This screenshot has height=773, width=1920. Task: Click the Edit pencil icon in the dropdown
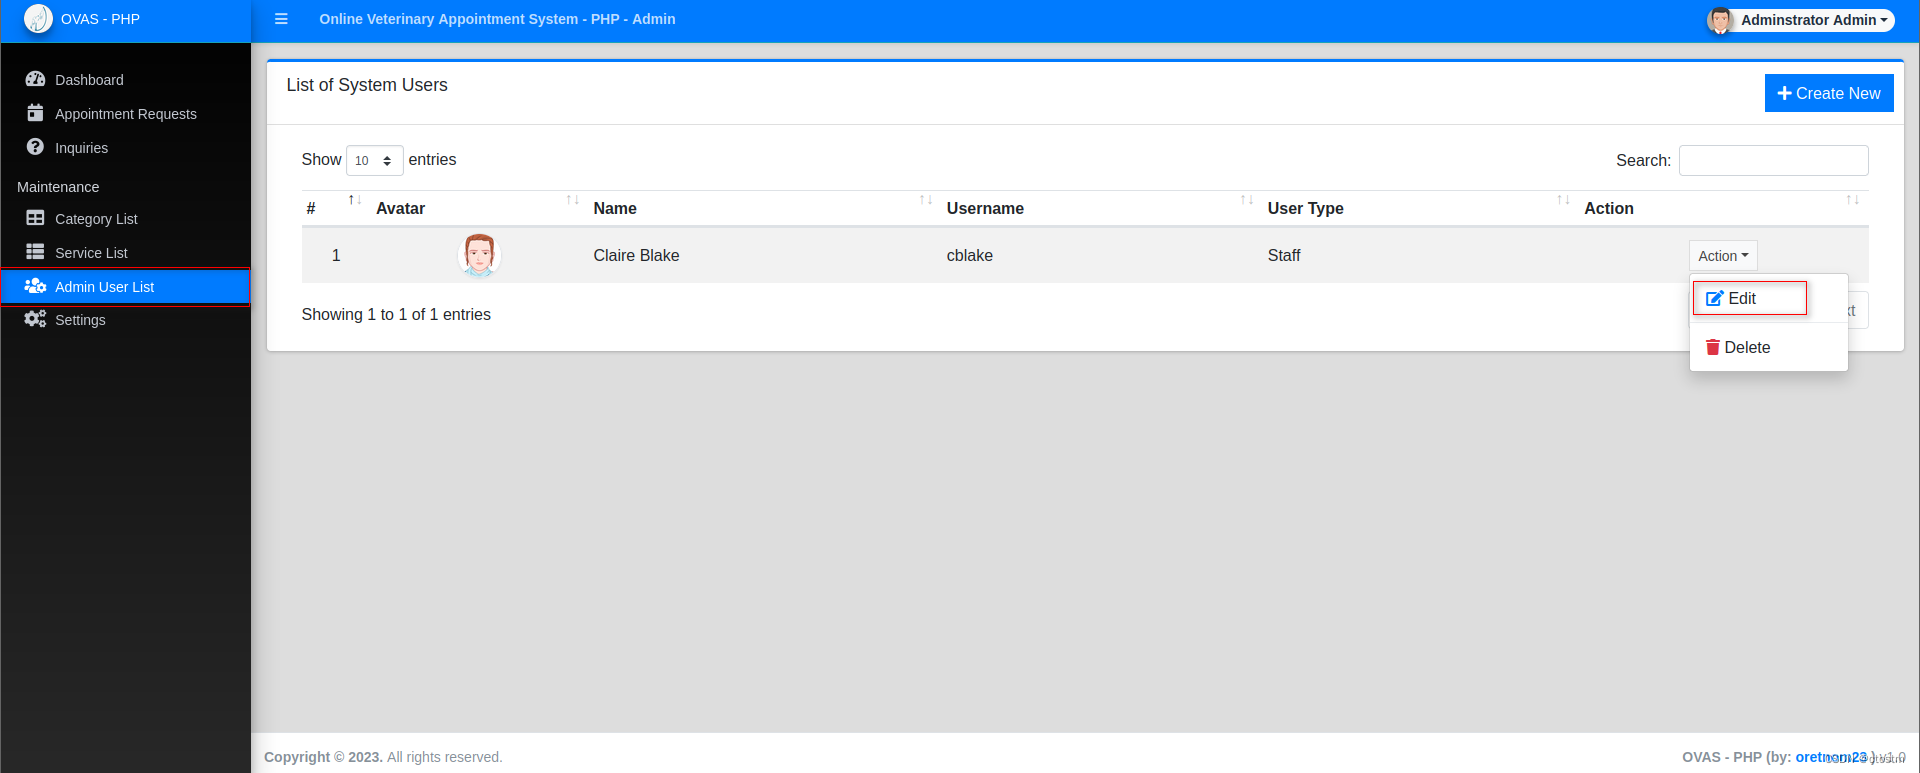[x=1714, y=298]
